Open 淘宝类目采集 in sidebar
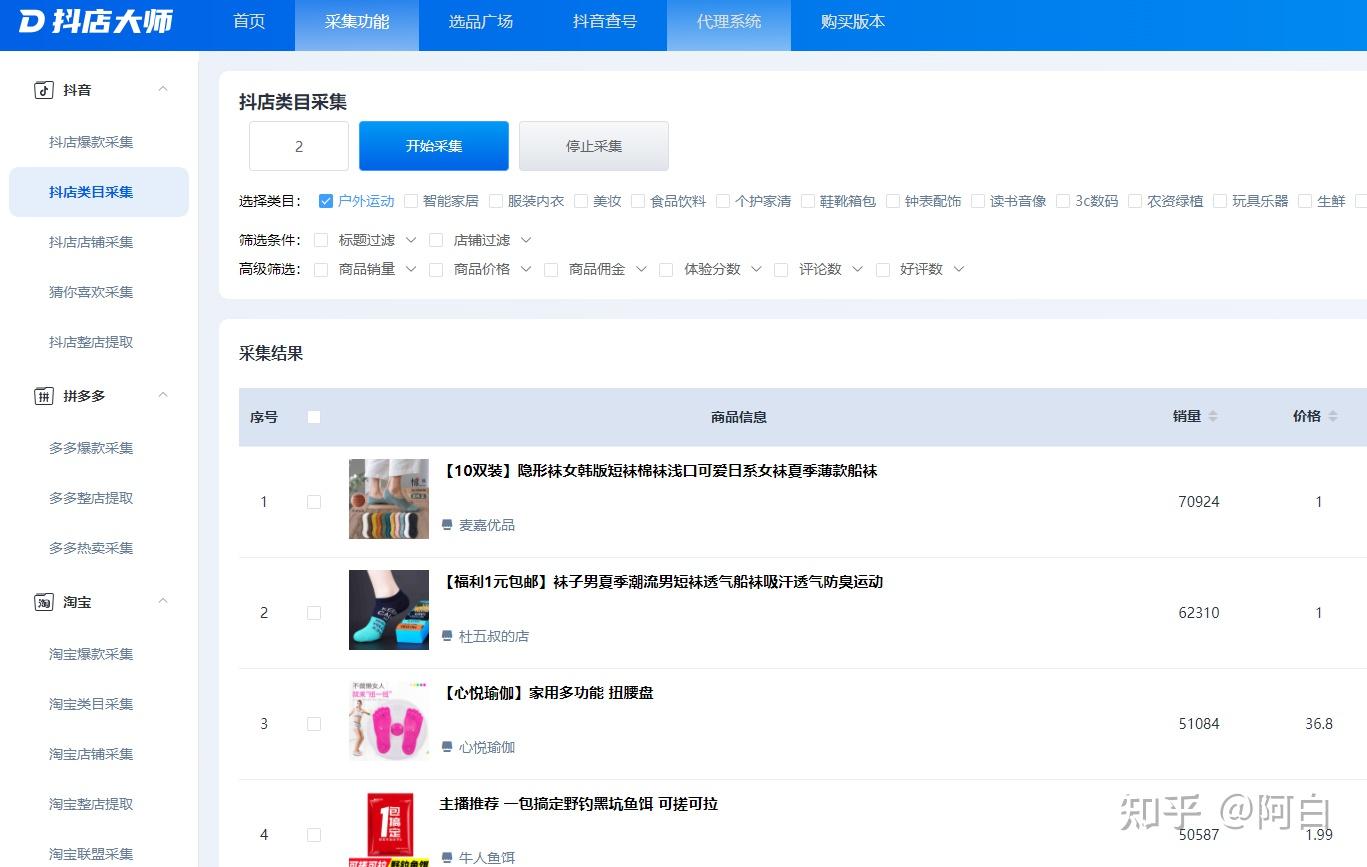Screen dimensions: 1367x867 [x=91, y=704]
